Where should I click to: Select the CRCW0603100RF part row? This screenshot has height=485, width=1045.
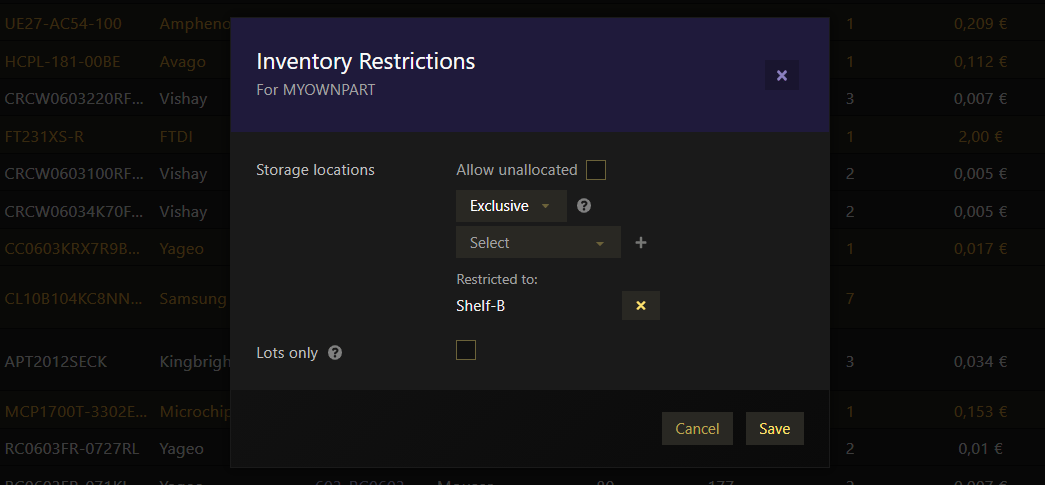click(x=73, y=174)
